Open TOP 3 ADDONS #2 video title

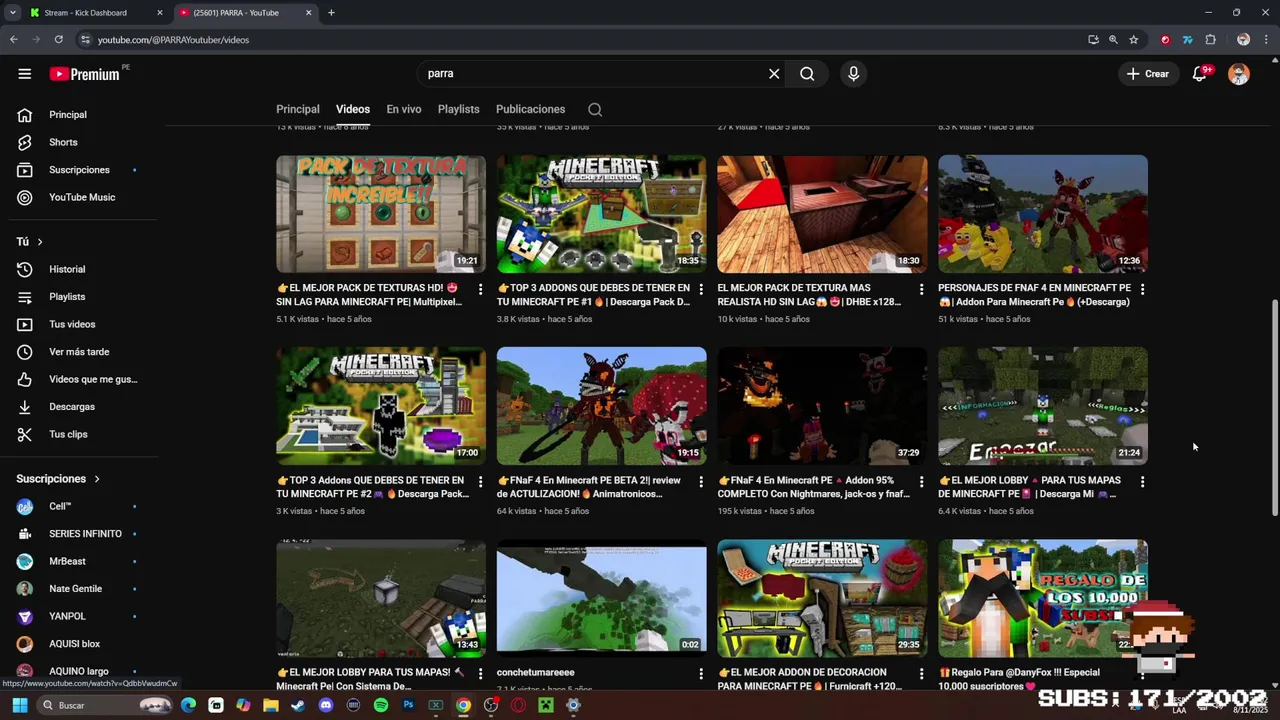[373, 487]
